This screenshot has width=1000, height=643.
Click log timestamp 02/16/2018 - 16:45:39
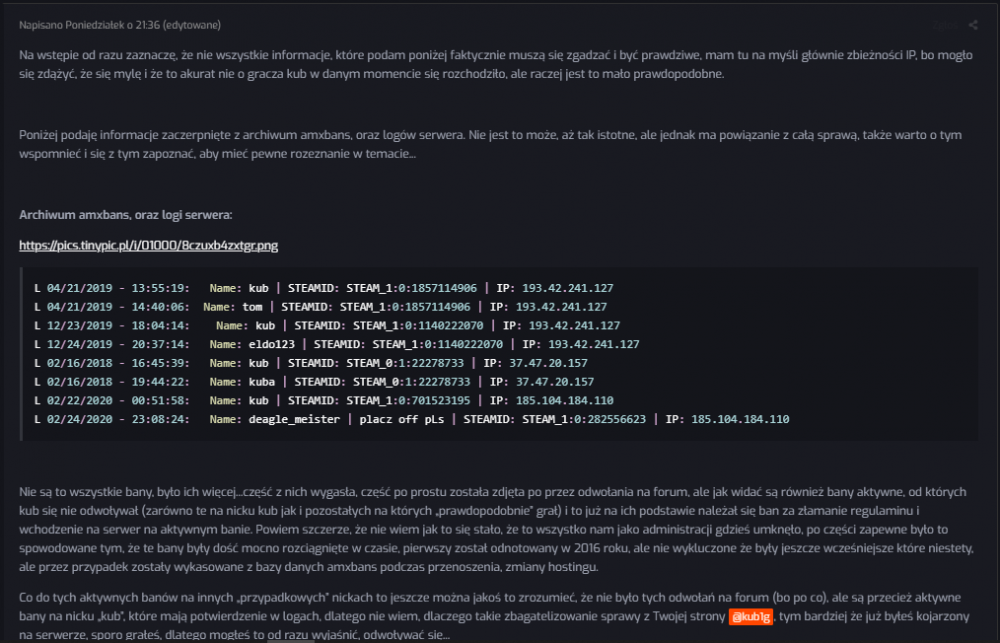click(x=118, y=363)
